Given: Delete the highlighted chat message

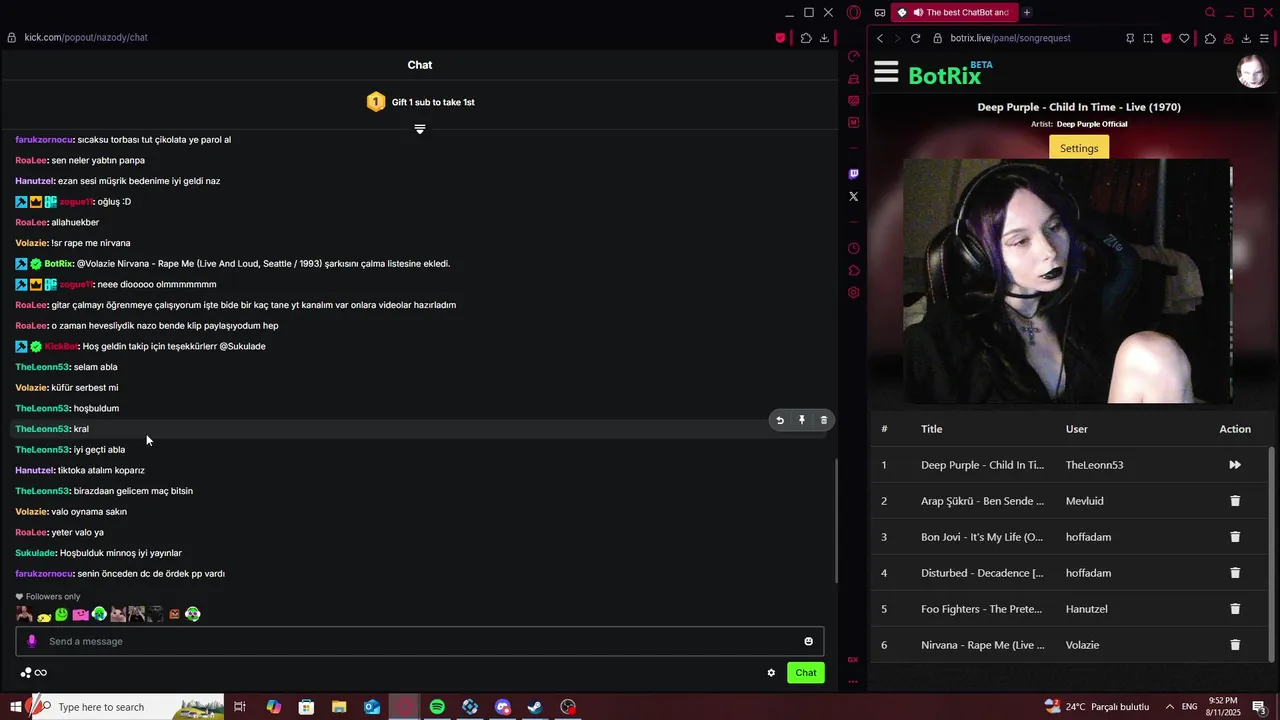Looking at the screenshot, I should [x=824, y=420].
